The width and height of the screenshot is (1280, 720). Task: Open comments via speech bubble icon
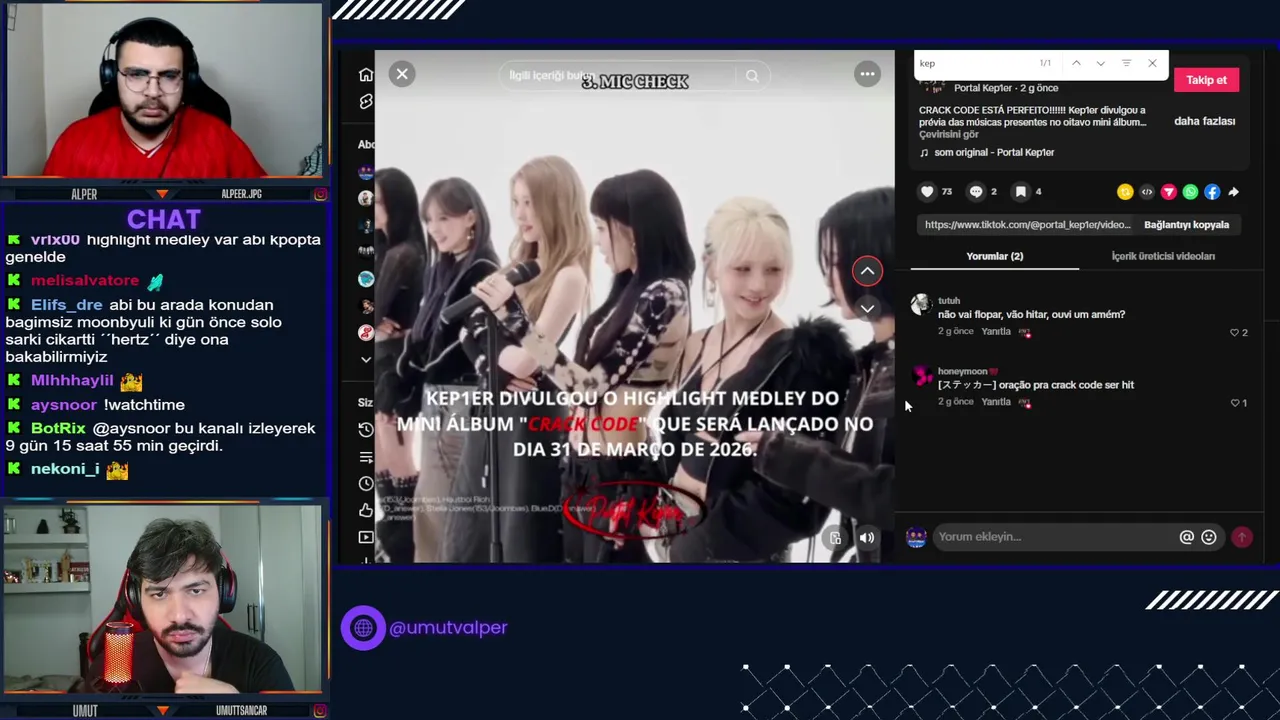pyautogui.click(x=976, y=192)
